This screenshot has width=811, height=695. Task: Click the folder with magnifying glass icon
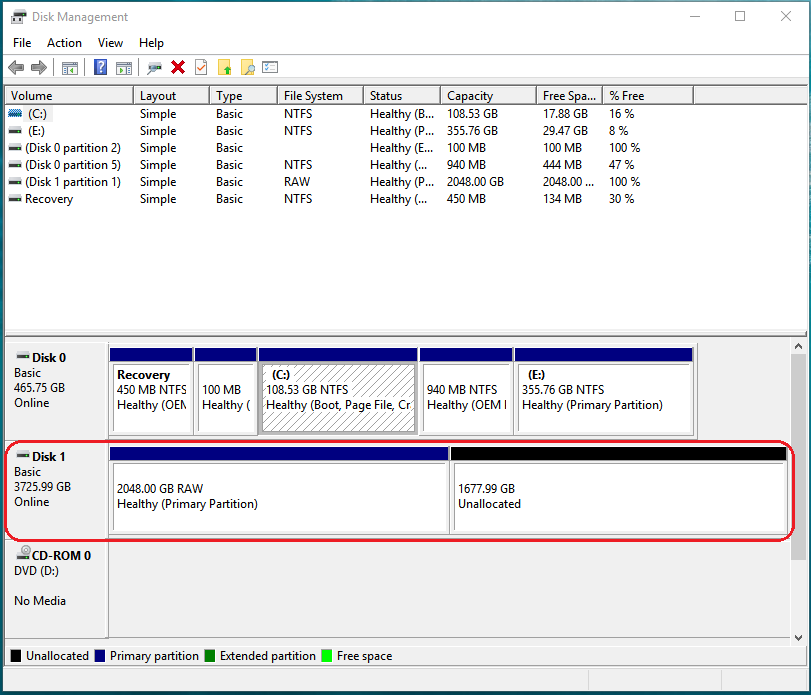click(248, 67)
